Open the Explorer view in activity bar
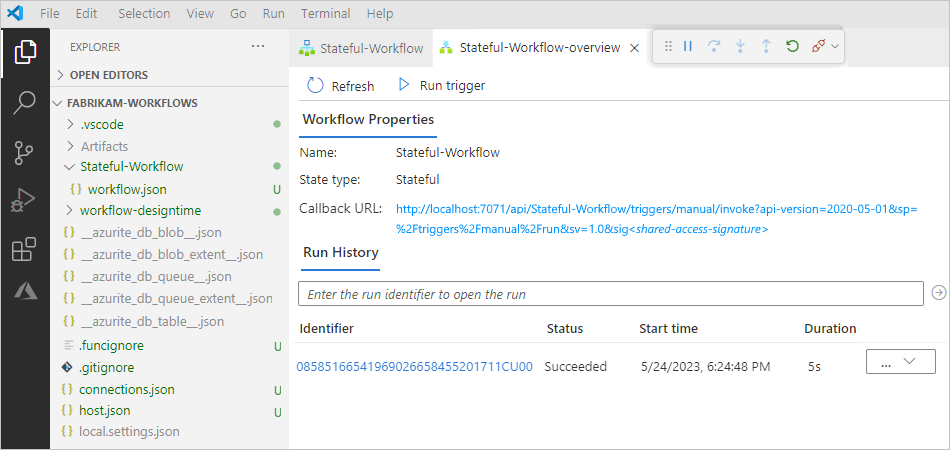This screenshot has width=950, height=450. 25,51
